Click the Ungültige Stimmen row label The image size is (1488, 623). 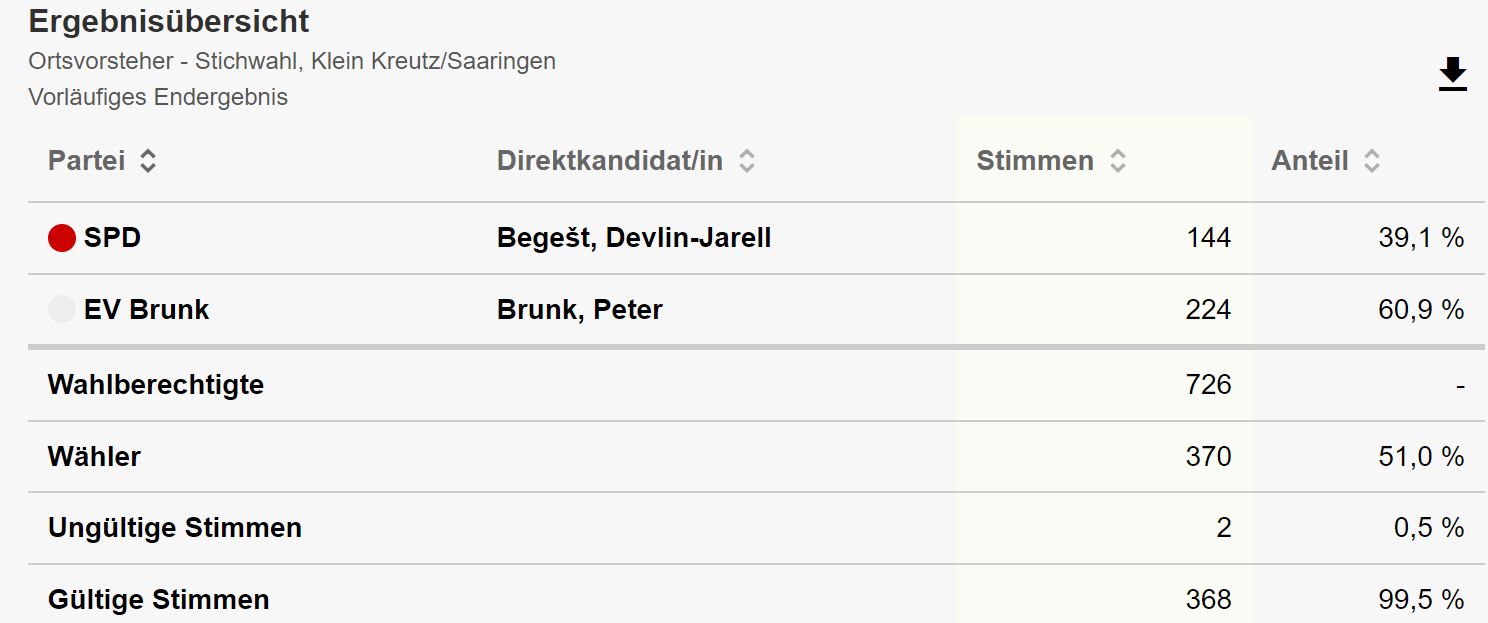[175, 528]
